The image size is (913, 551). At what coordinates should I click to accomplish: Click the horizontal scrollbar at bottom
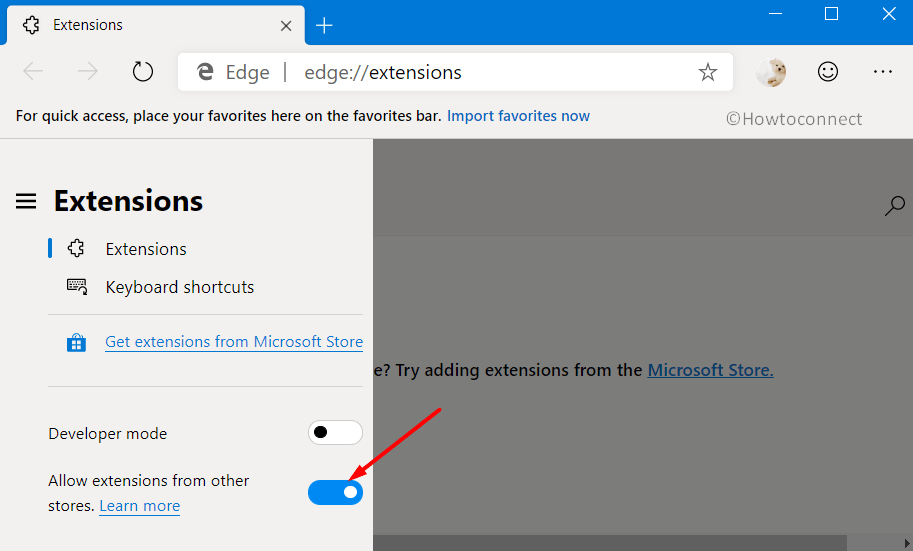coord(610,543)
